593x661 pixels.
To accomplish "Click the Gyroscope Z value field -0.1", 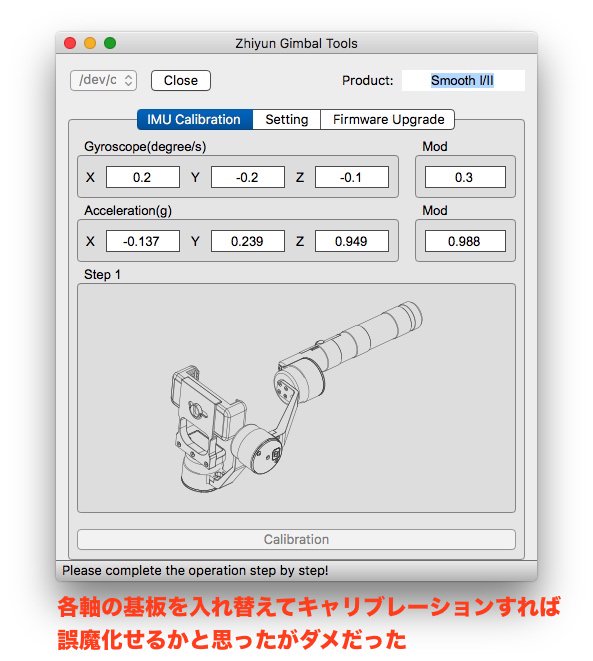I will click(352, 177).
